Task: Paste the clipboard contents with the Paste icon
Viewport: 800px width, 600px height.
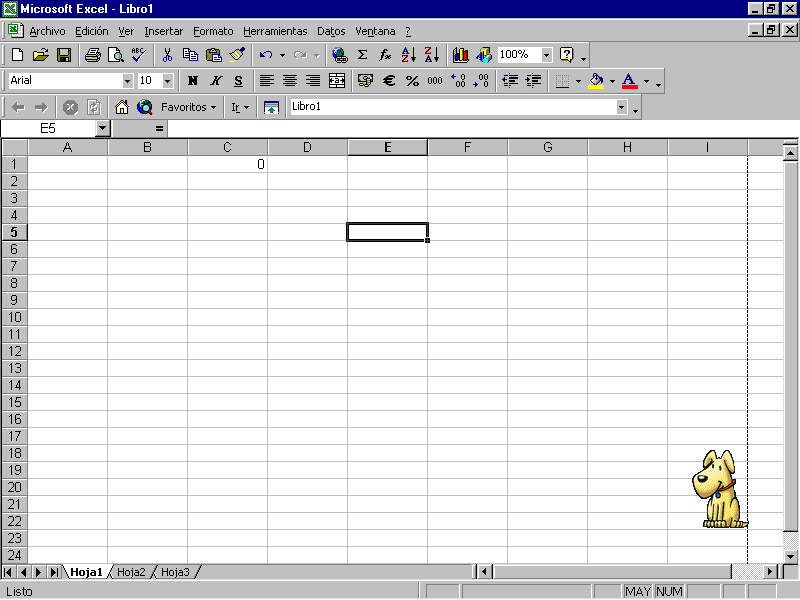Action: (x=214, y=55)
